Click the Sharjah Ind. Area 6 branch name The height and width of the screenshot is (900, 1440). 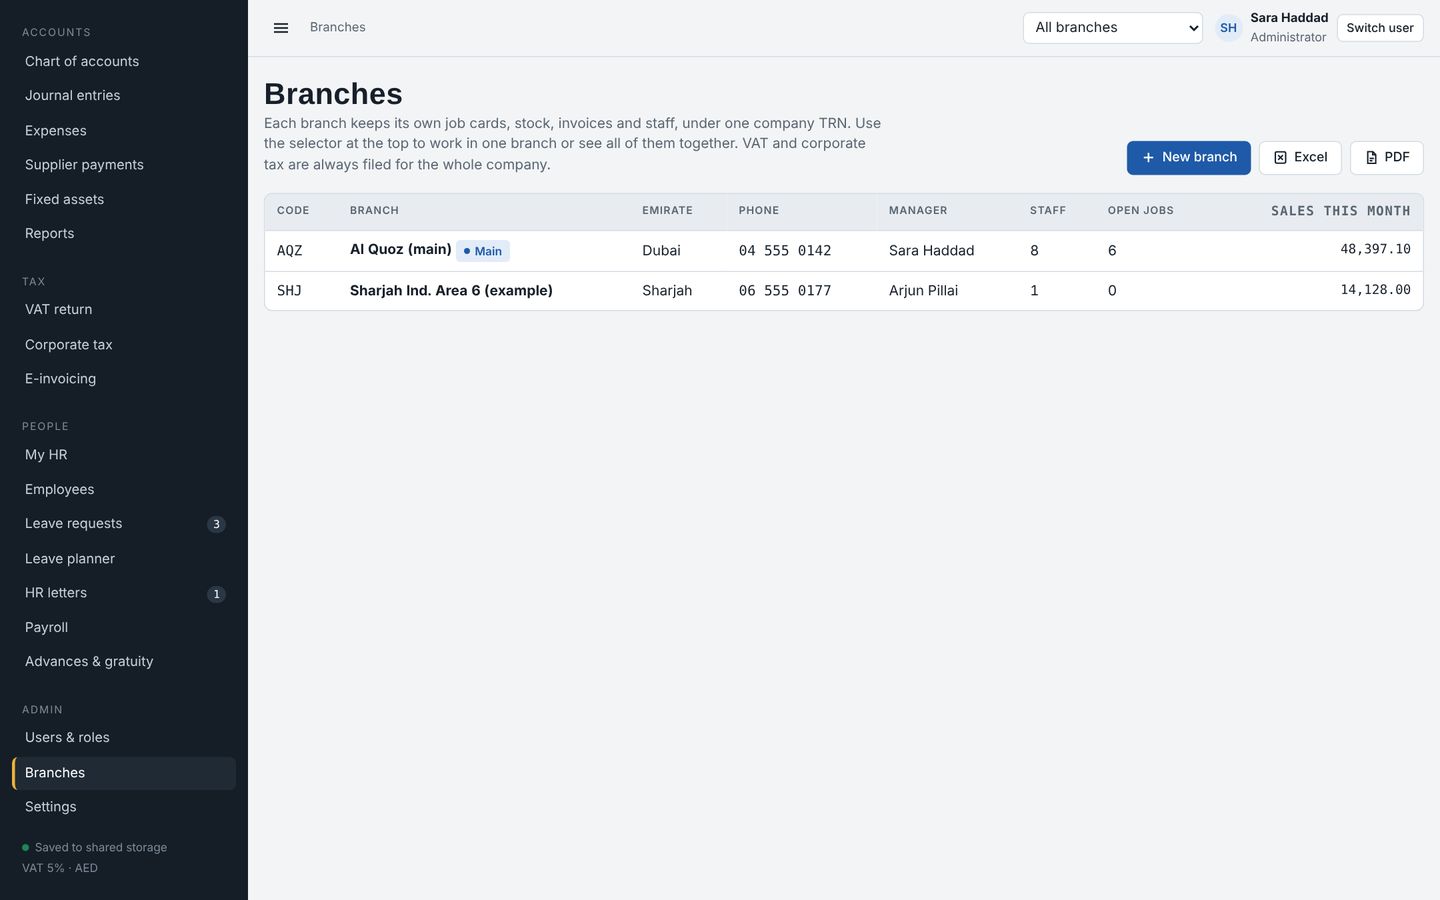(x=451, y=291)
